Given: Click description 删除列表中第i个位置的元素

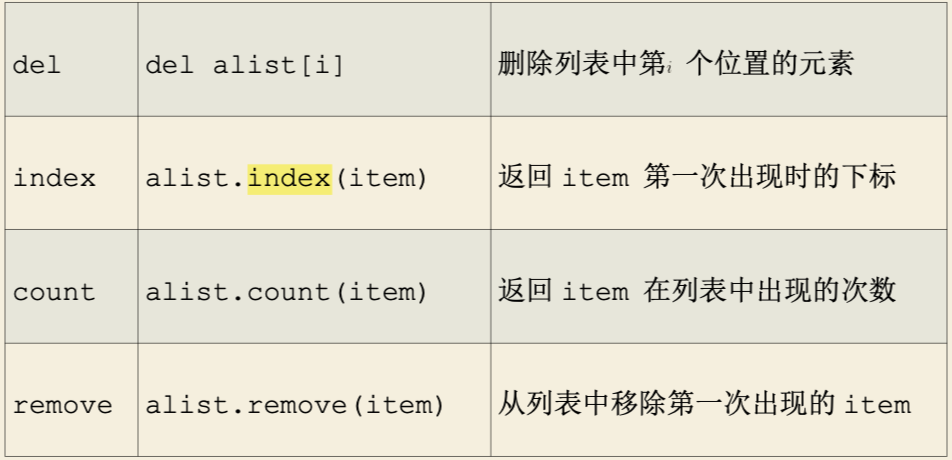Looking at the screenshot, I should point(676,64).
